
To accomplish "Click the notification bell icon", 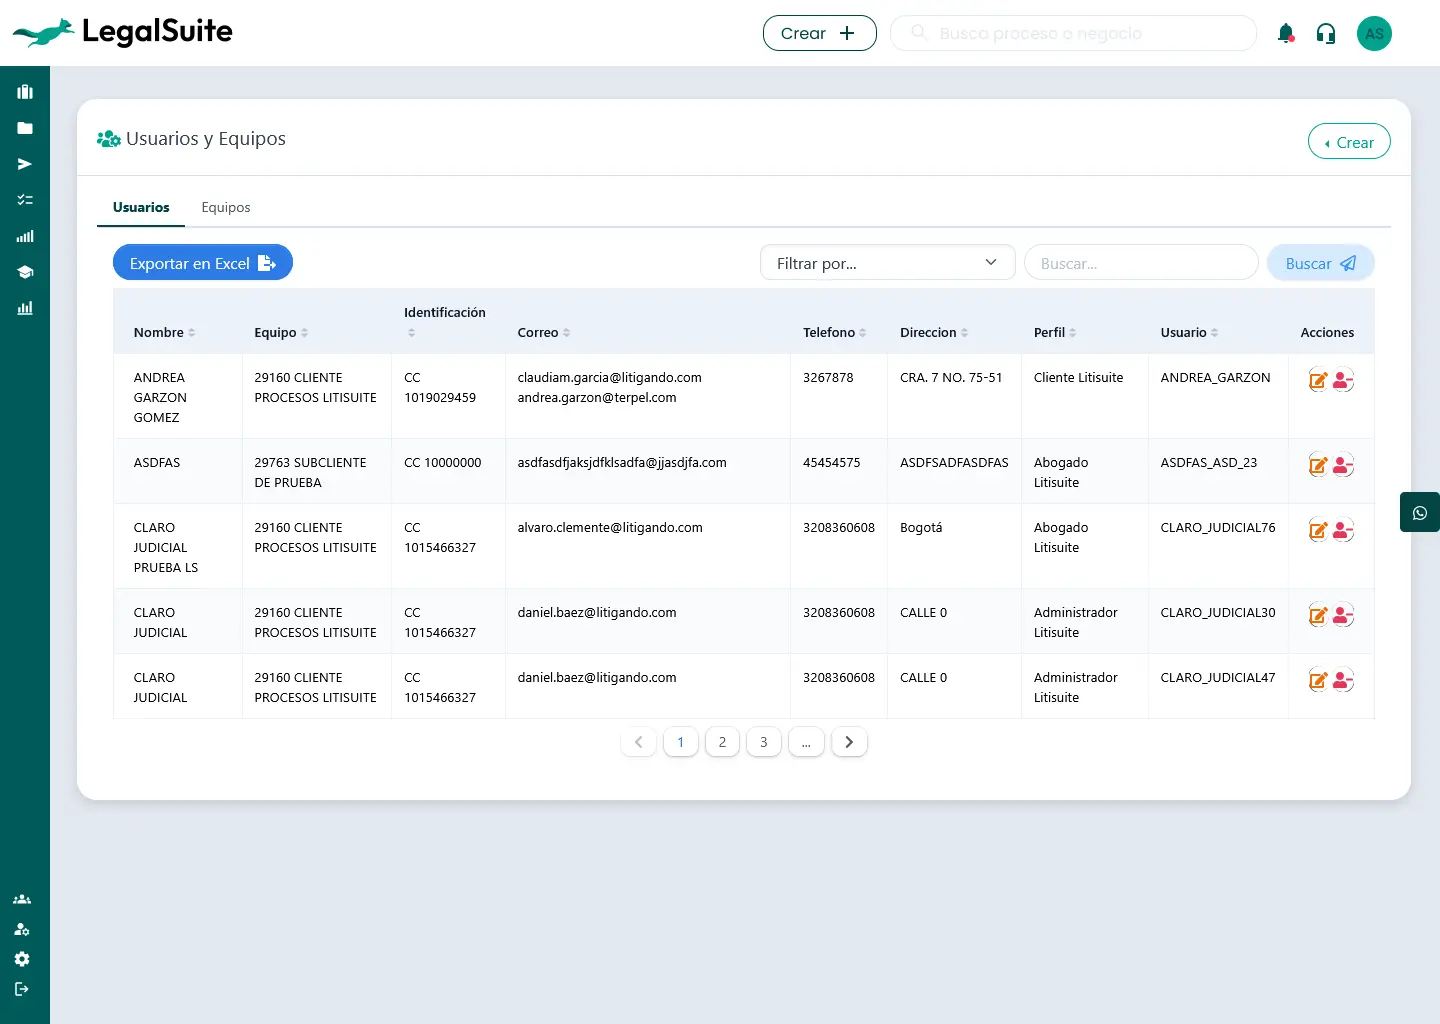I will 1286,34.
